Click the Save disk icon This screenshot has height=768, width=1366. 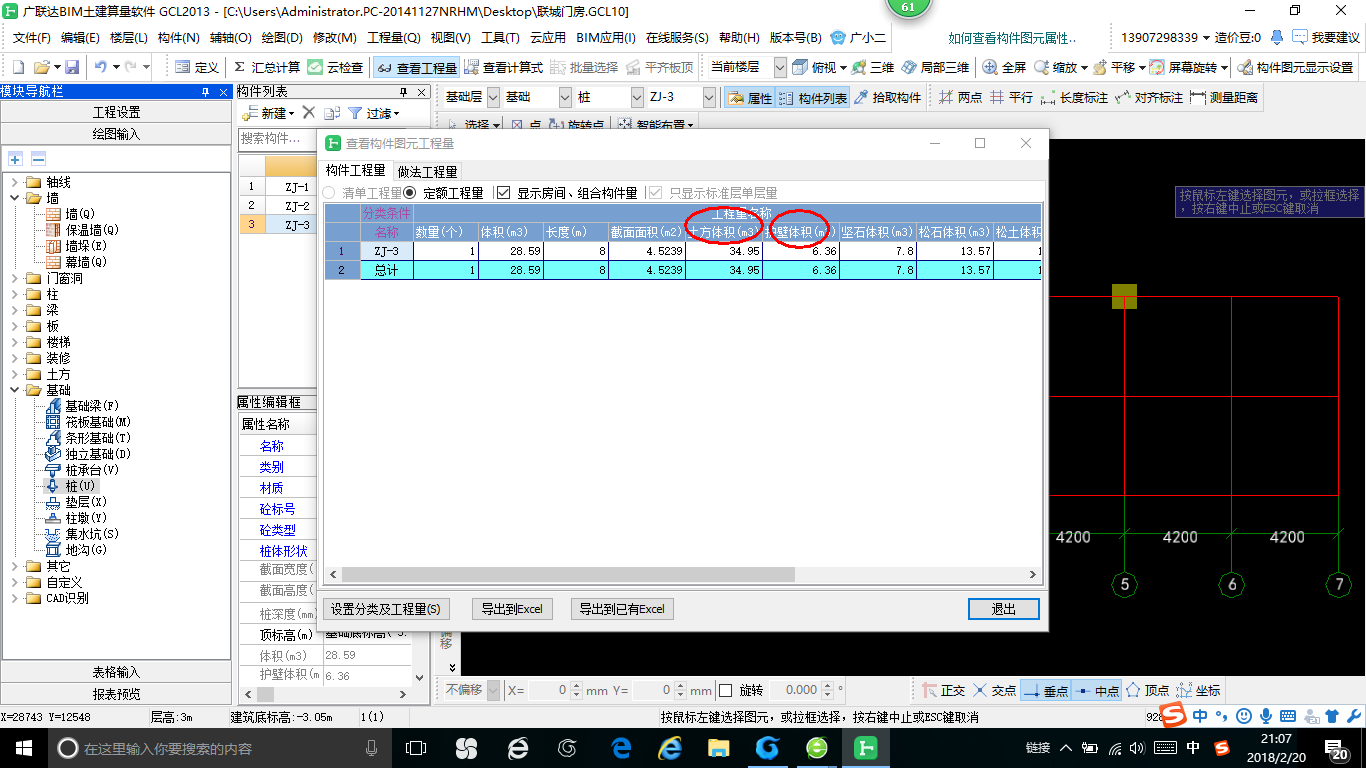[72, 67]
